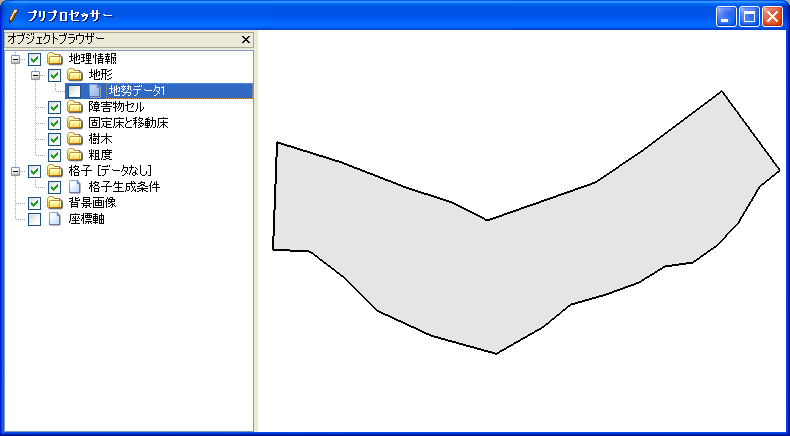790x436 pixels.
Task: Toggle the 障害物セル checkbox
Action: pos(54,107)
